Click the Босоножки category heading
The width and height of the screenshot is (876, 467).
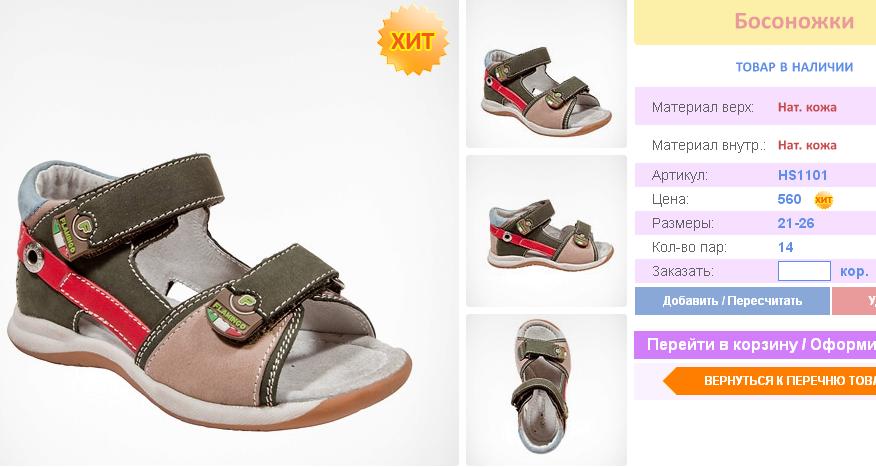(794, 21)
